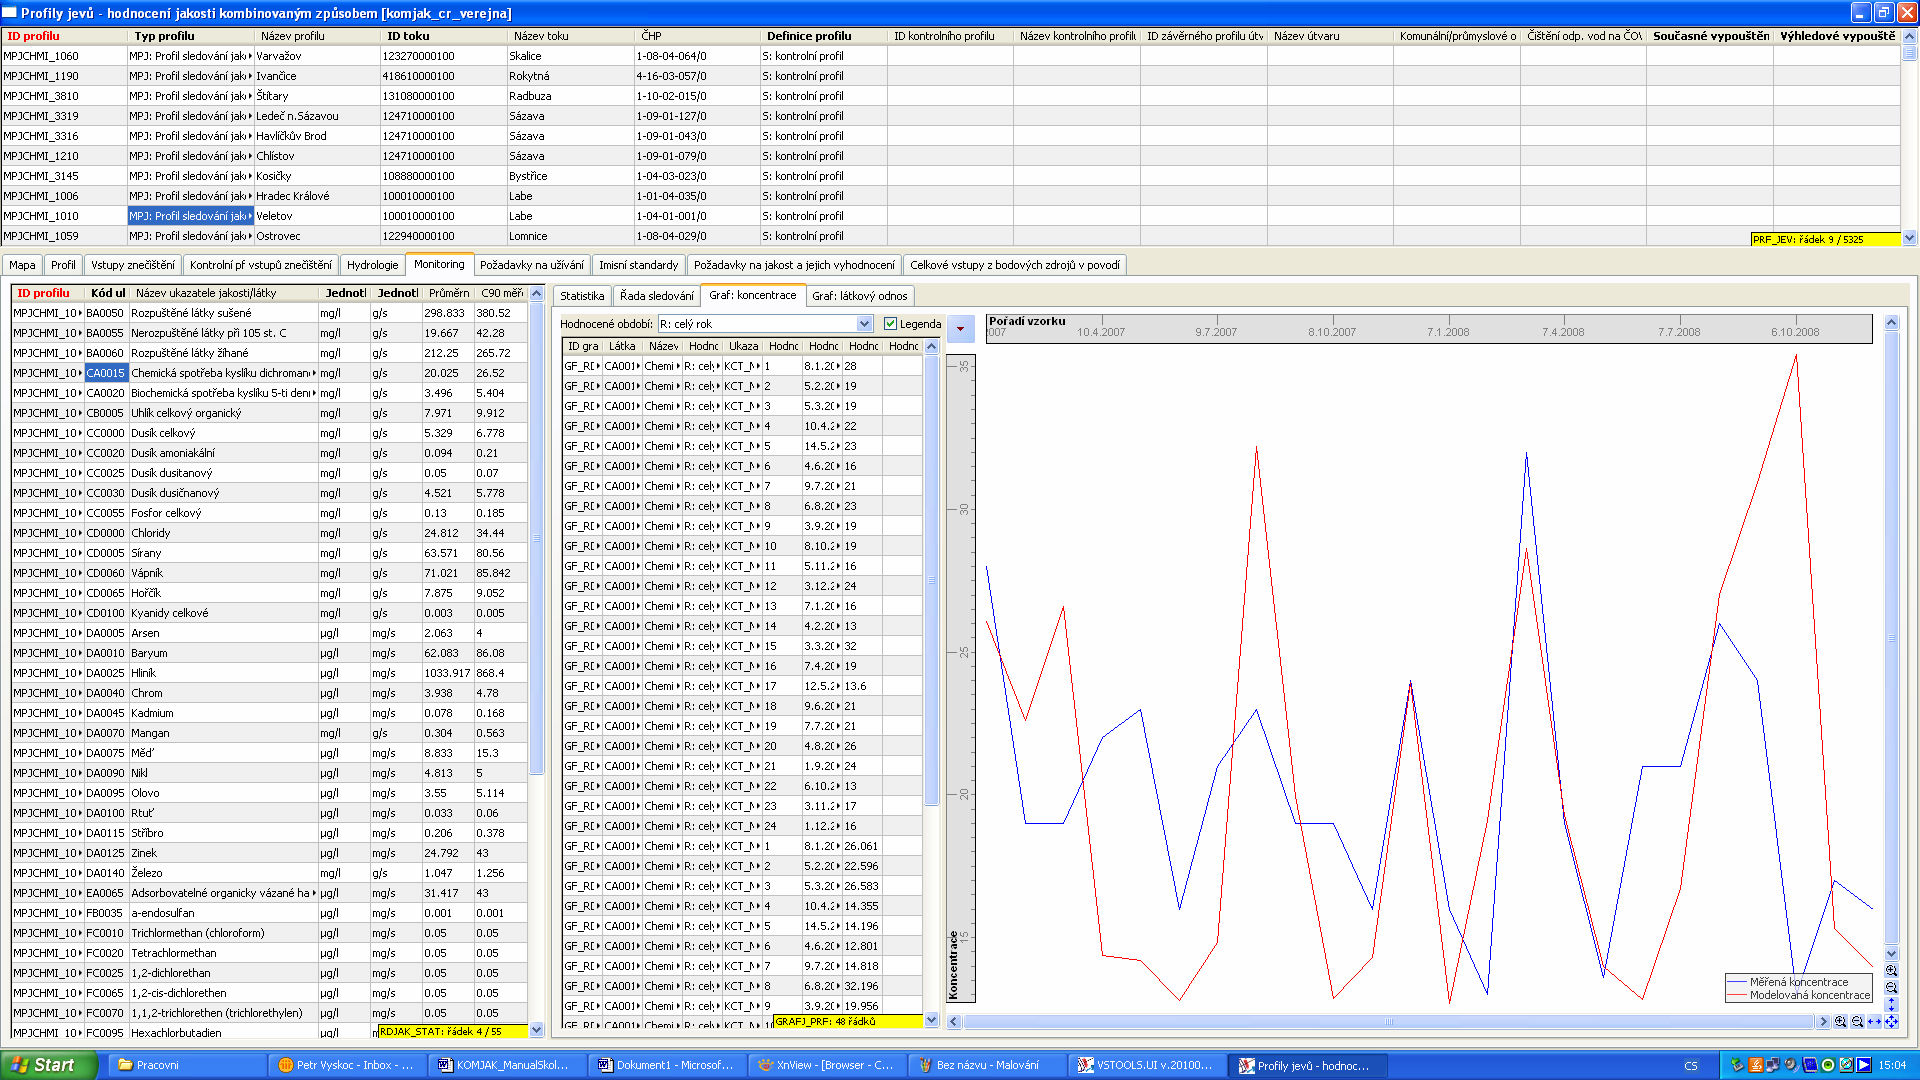
Task: Open Požadavky na užívání tab
Action: 531,265
